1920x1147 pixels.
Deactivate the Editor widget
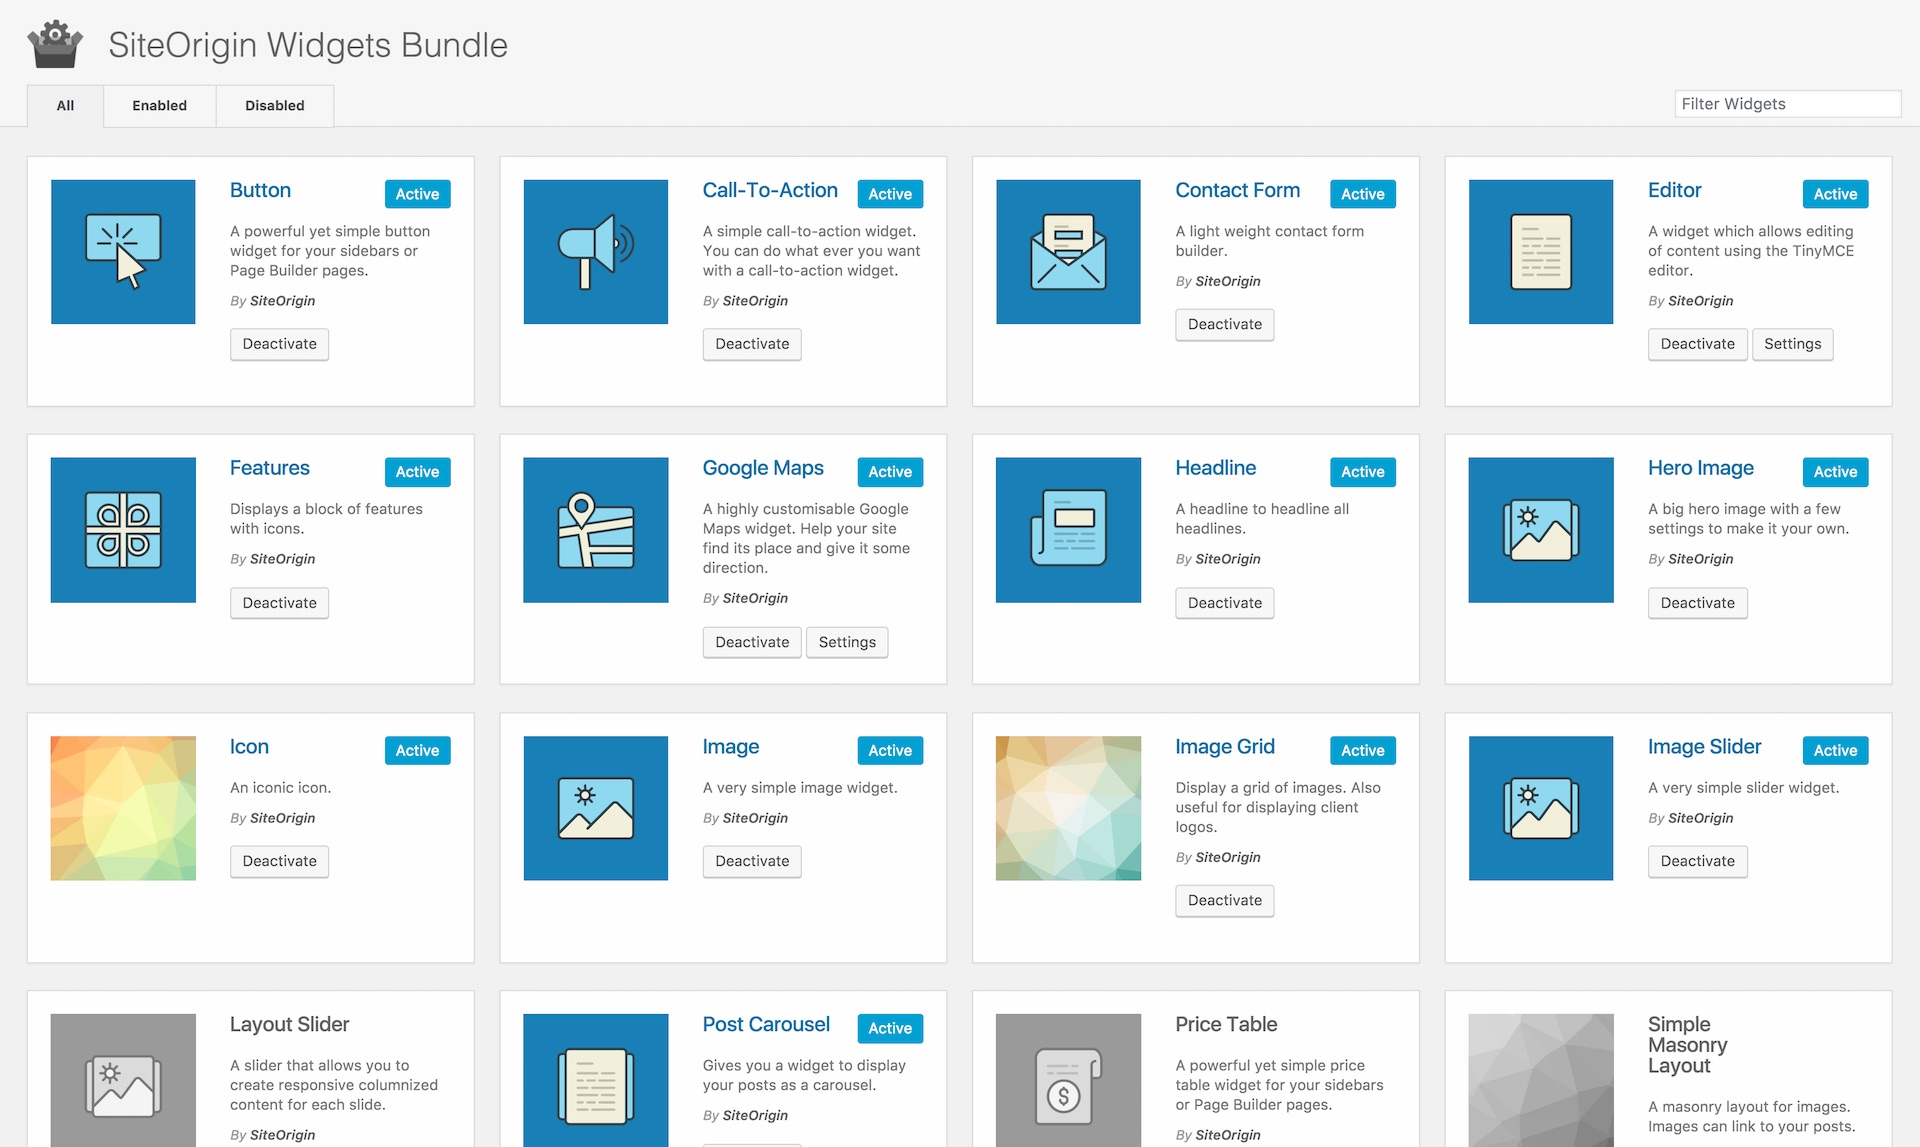coord(1698,344)
